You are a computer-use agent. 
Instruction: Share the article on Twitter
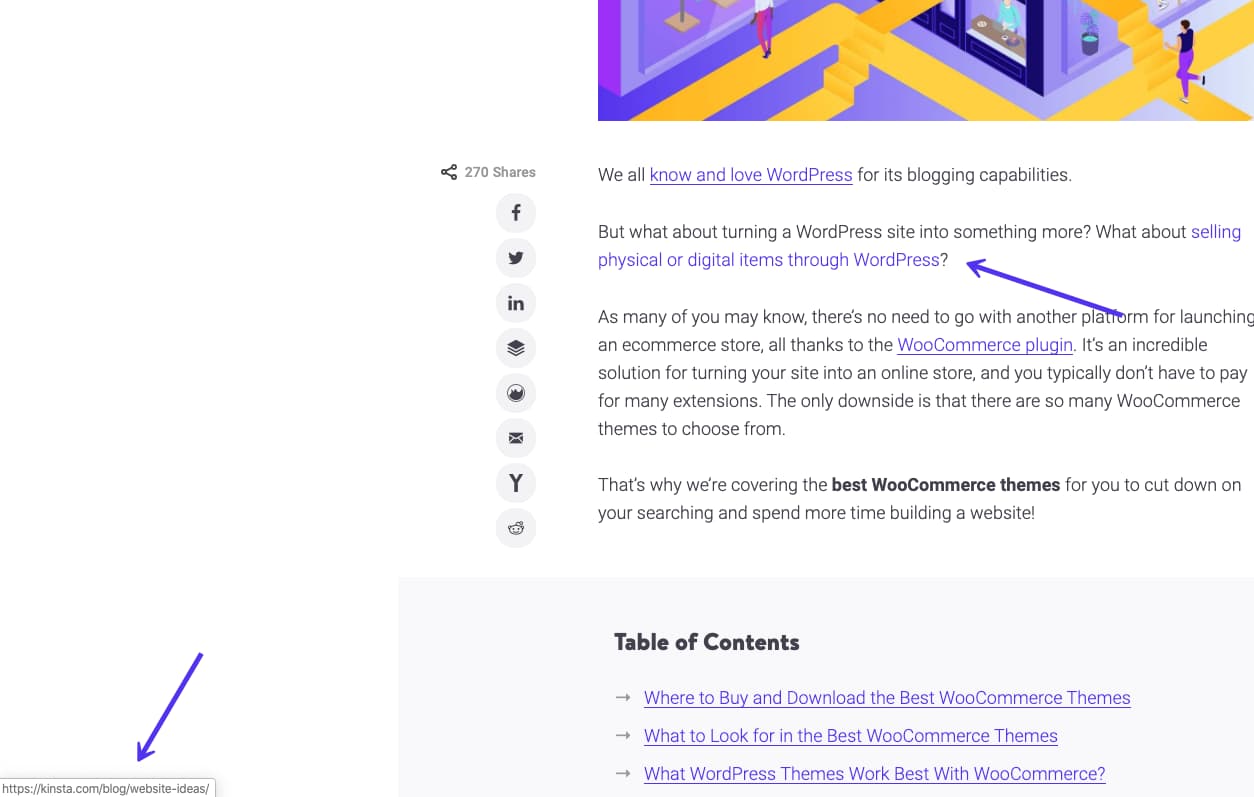[x=515, y=257]
